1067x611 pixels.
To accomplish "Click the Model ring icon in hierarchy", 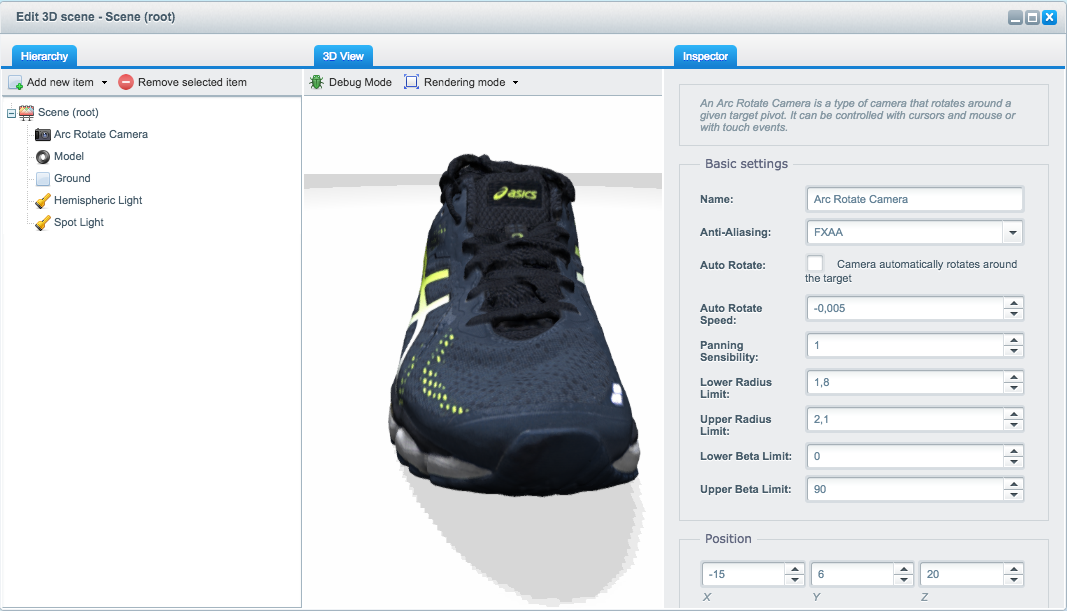I will [43, 156].
